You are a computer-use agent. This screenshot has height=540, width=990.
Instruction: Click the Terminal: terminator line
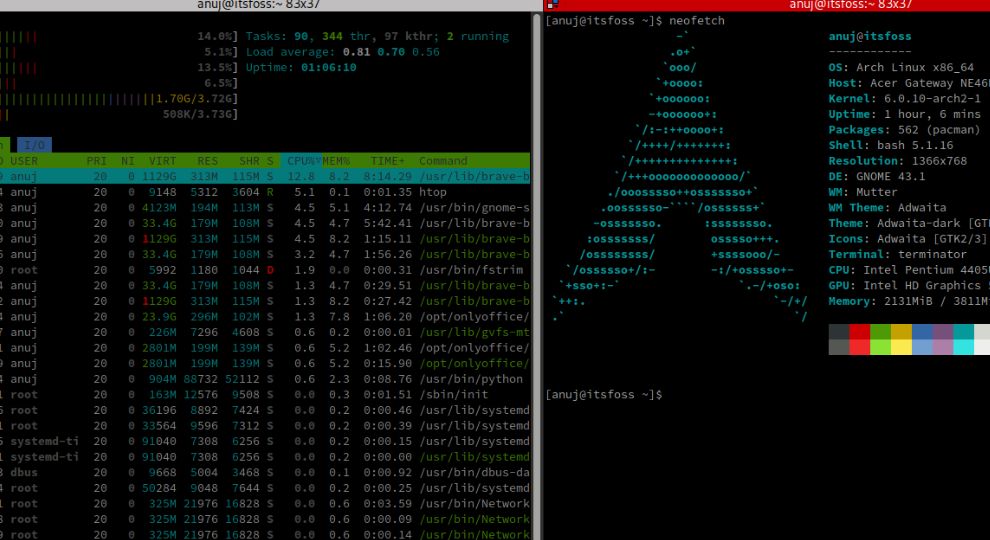coord(898,255)
